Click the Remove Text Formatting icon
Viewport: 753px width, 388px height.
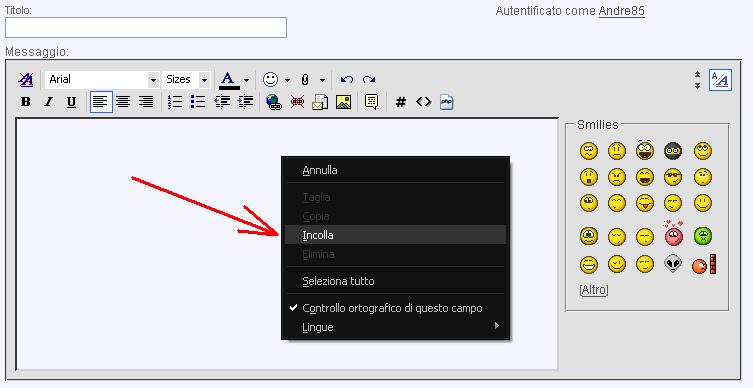click(x=25, y=79)
